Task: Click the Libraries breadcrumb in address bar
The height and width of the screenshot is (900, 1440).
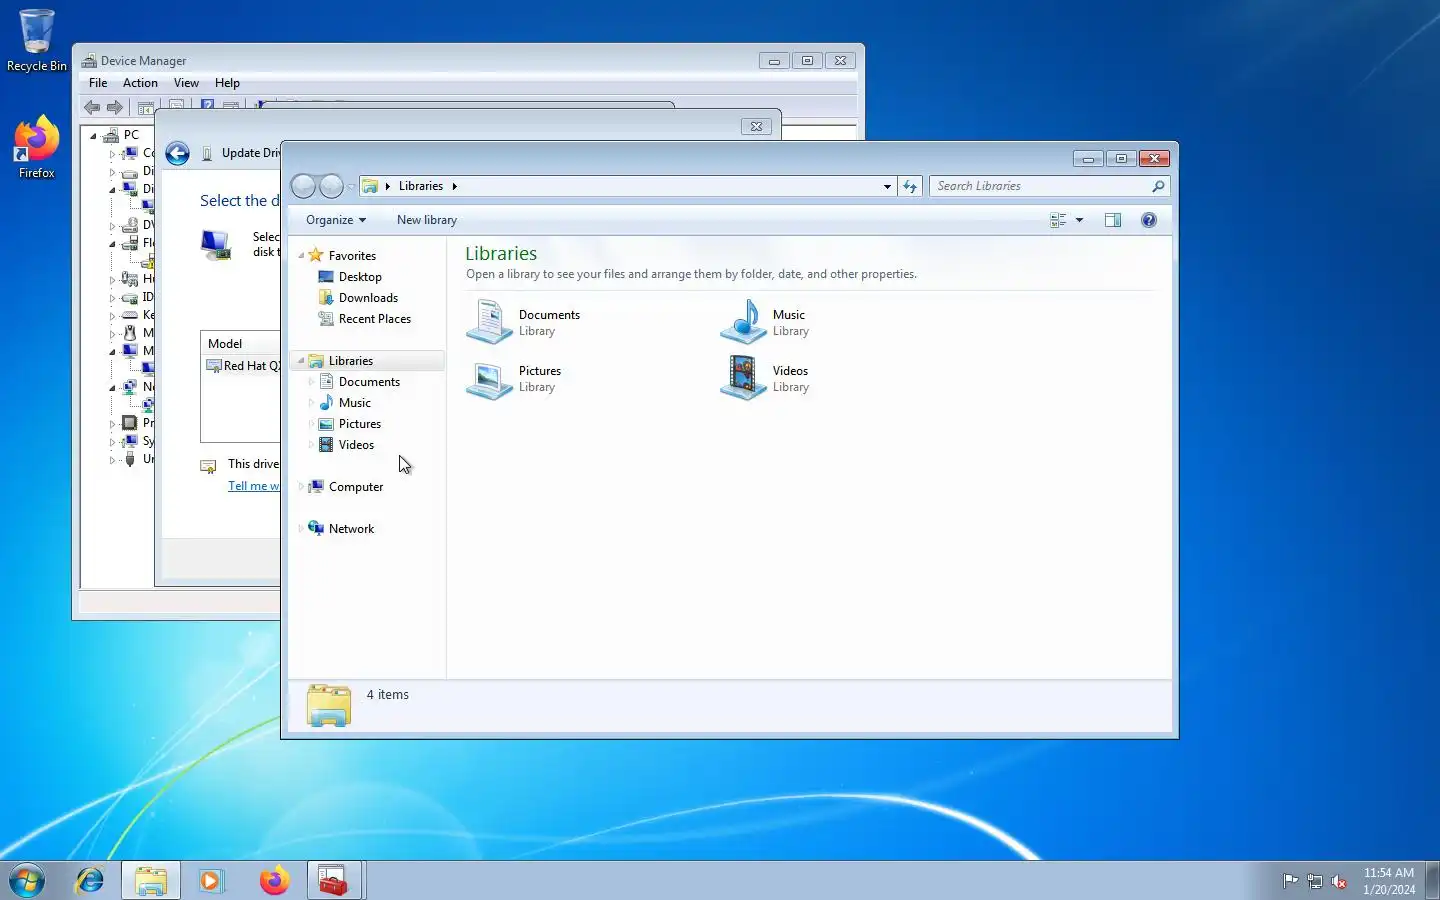Action: point(421,186)
